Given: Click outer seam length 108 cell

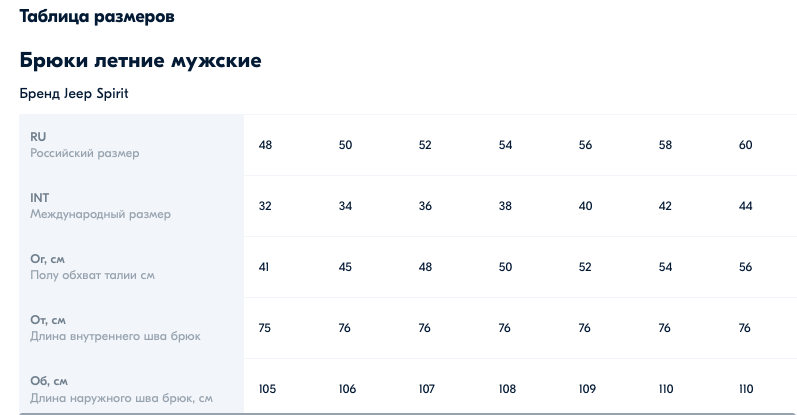Looking at the screenshot, I should point(507,389).
